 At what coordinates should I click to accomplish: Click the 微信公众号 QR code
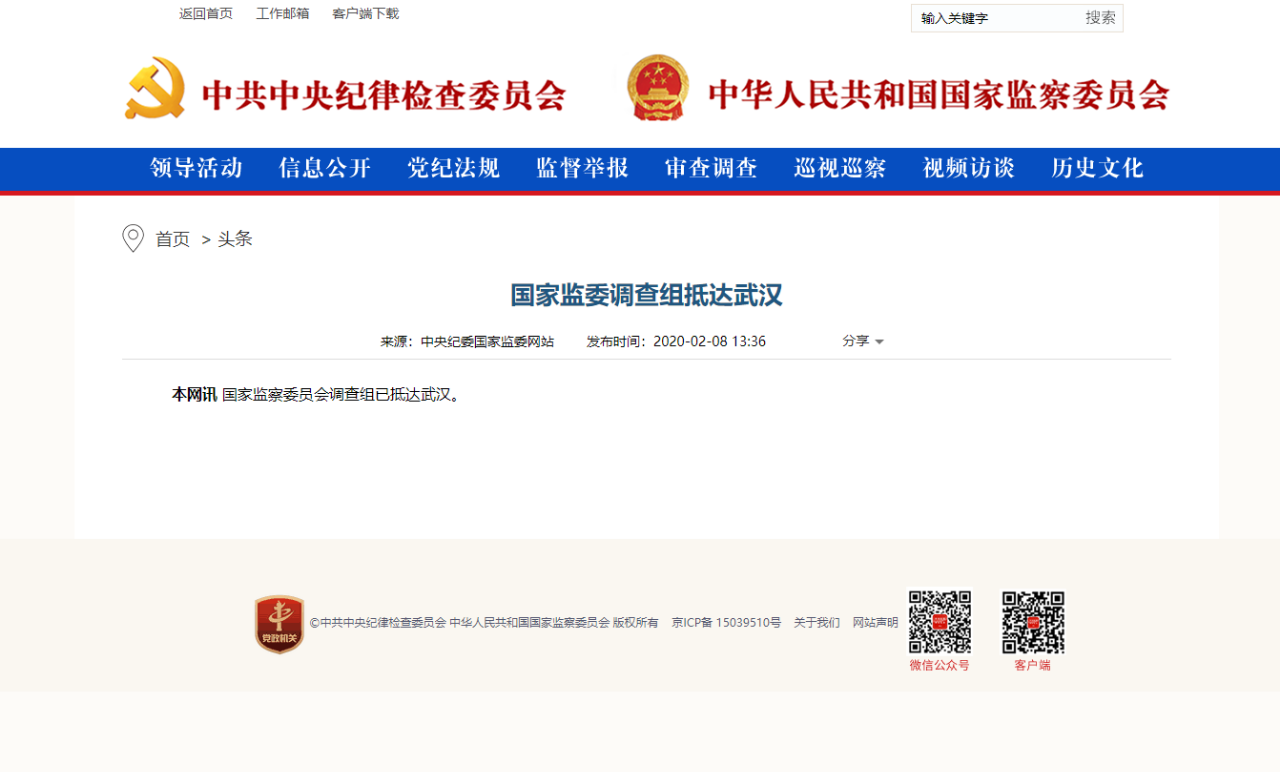(x=939, y=622)
